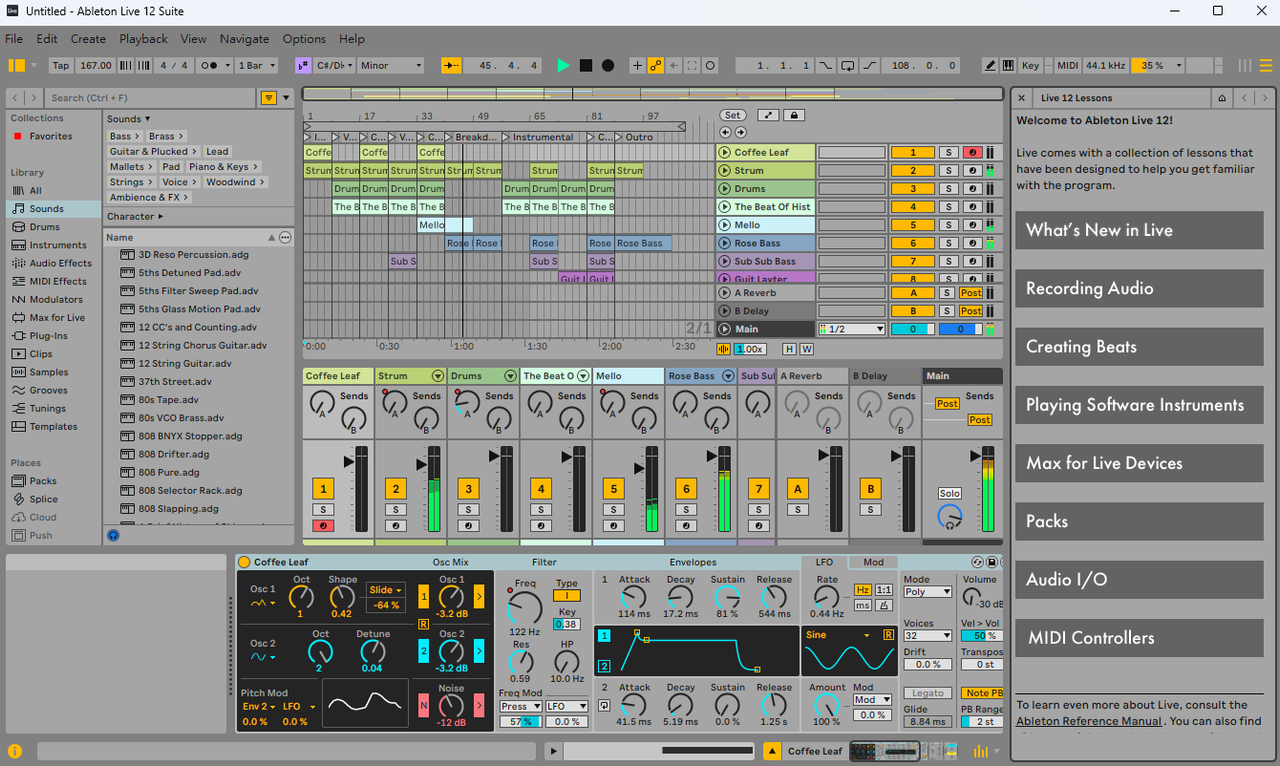Stop playback using the square Stop button

point(586,66)
